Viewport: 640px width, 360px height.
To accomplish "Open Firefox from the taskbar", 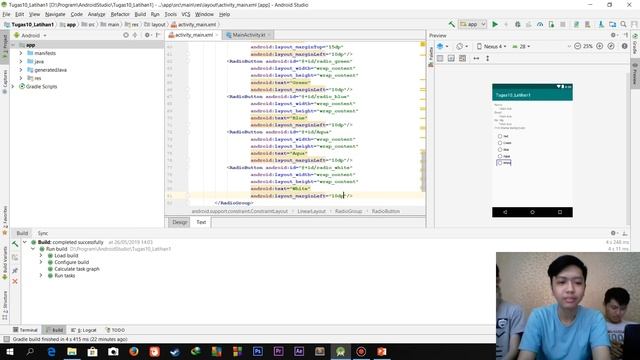I will (x=133, y=351).
